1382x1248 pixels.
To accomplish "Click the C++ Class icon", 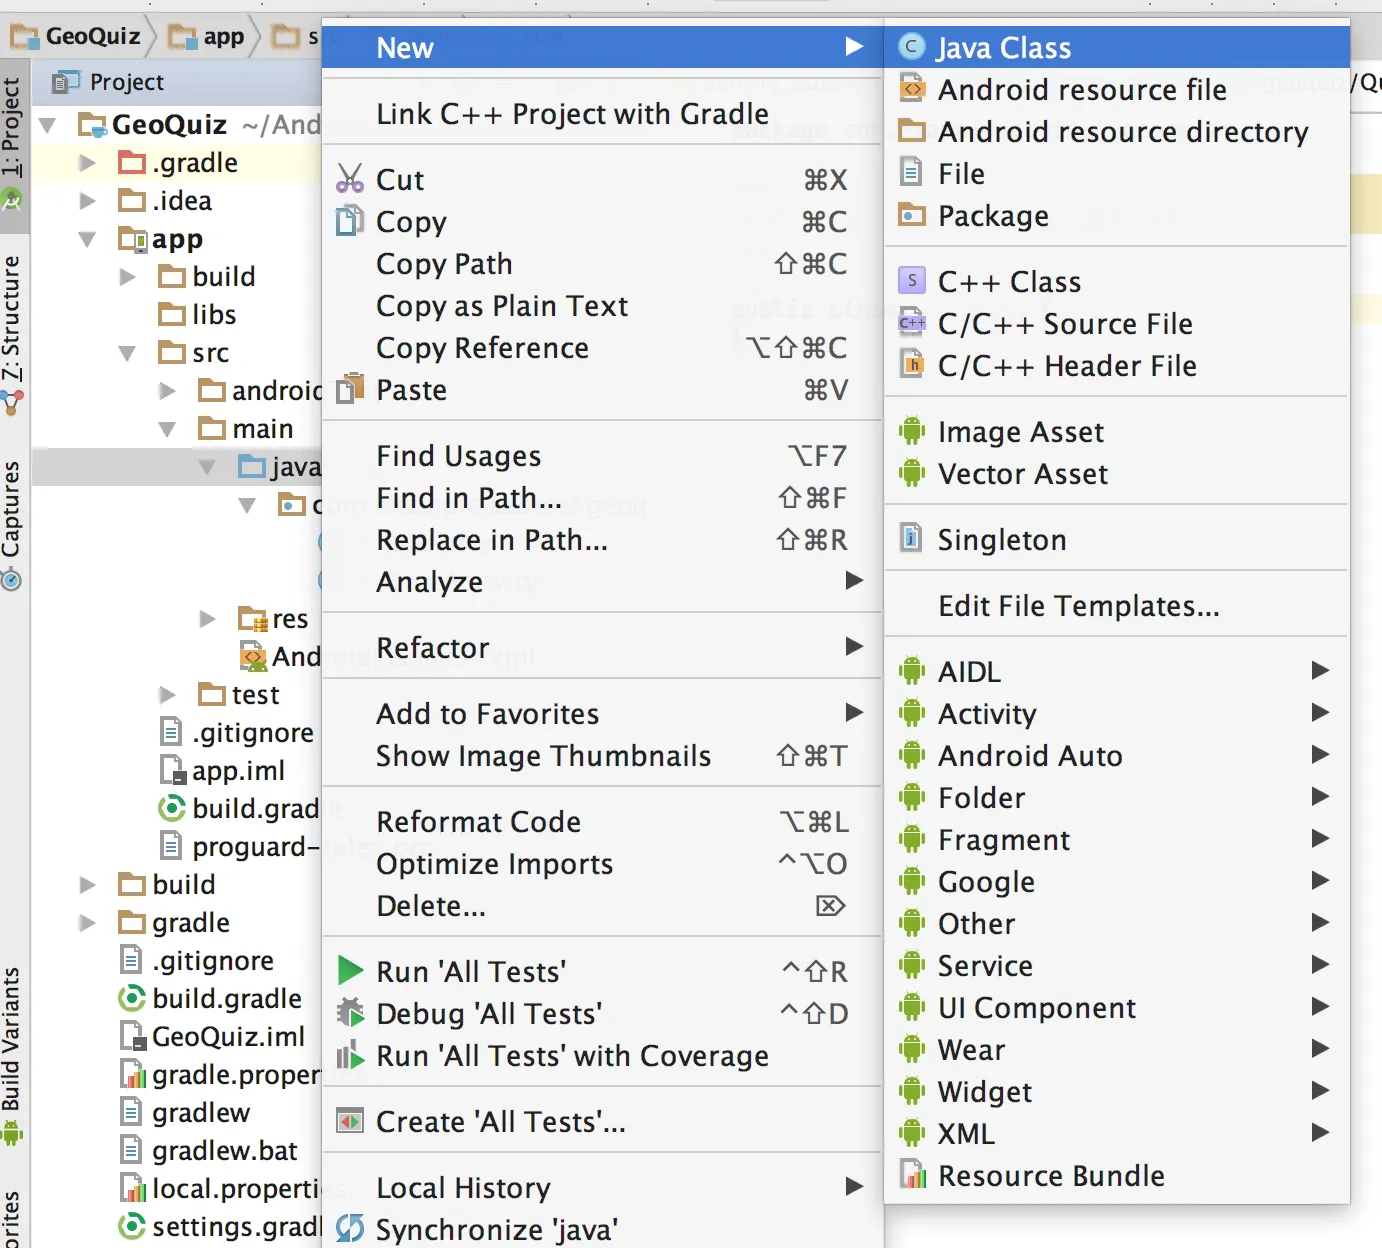I will coord(912,282).
